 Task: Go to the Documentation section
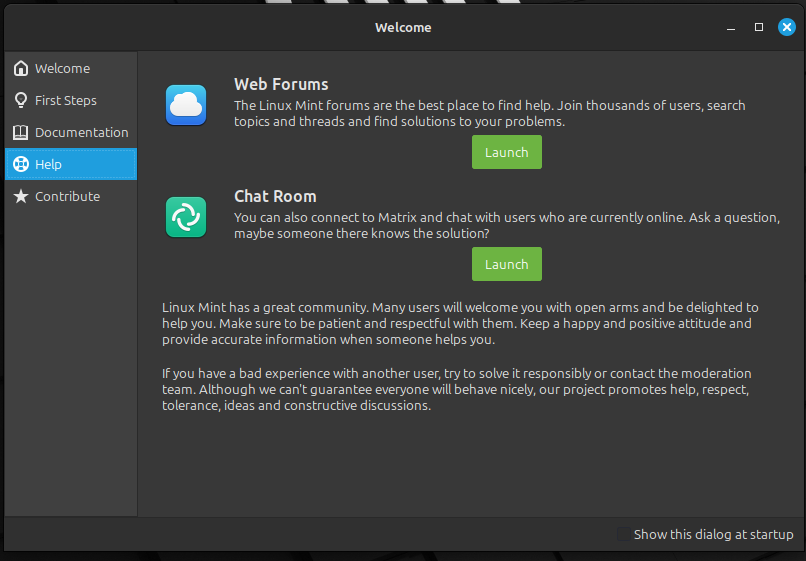point(71,132)
